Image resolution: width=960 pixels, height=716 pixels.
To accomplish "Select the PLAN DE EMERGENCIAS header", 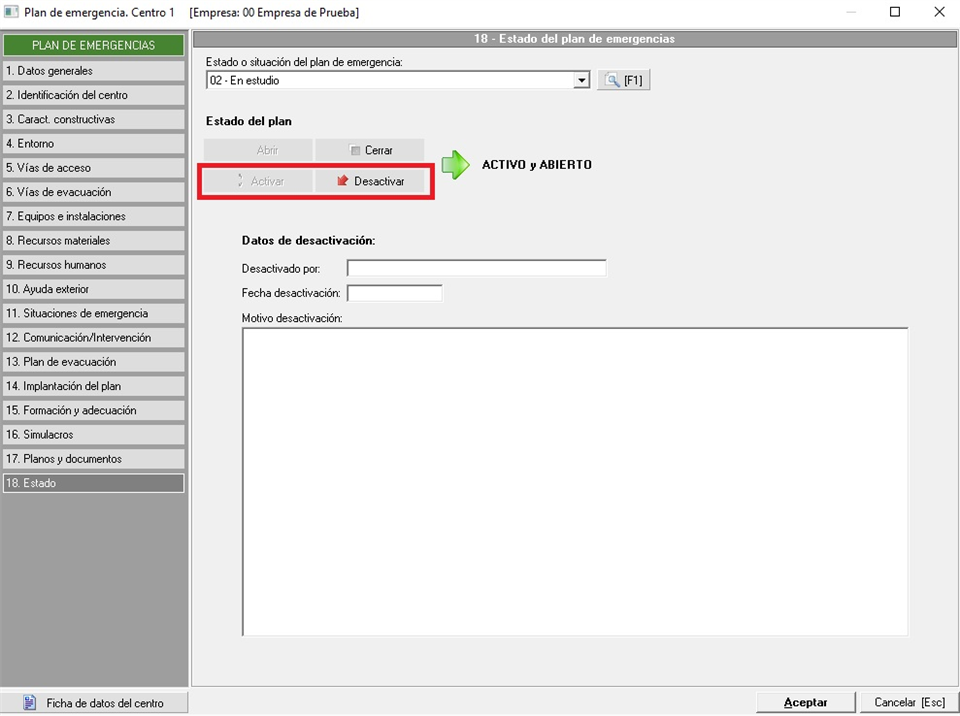I will pos(93,45).
